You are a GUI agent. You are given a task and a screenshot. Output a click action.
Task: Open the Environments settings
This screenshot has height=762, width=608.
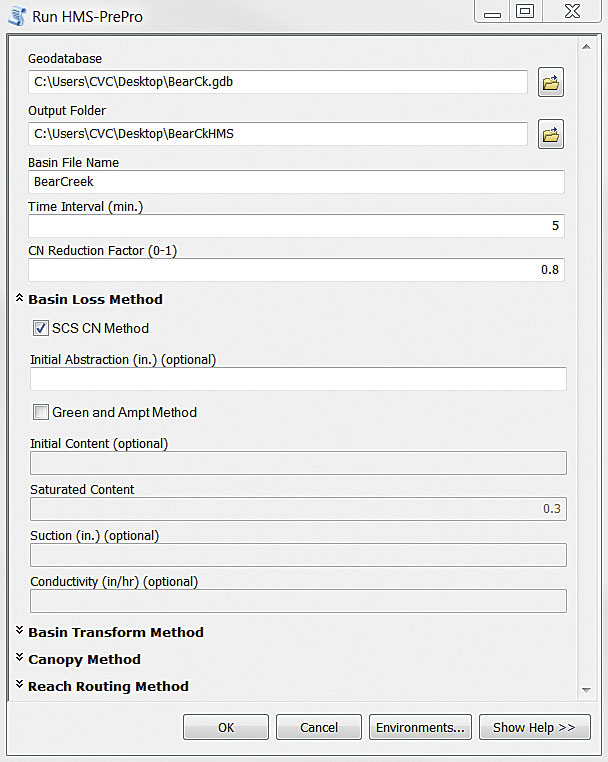(419, 727)
